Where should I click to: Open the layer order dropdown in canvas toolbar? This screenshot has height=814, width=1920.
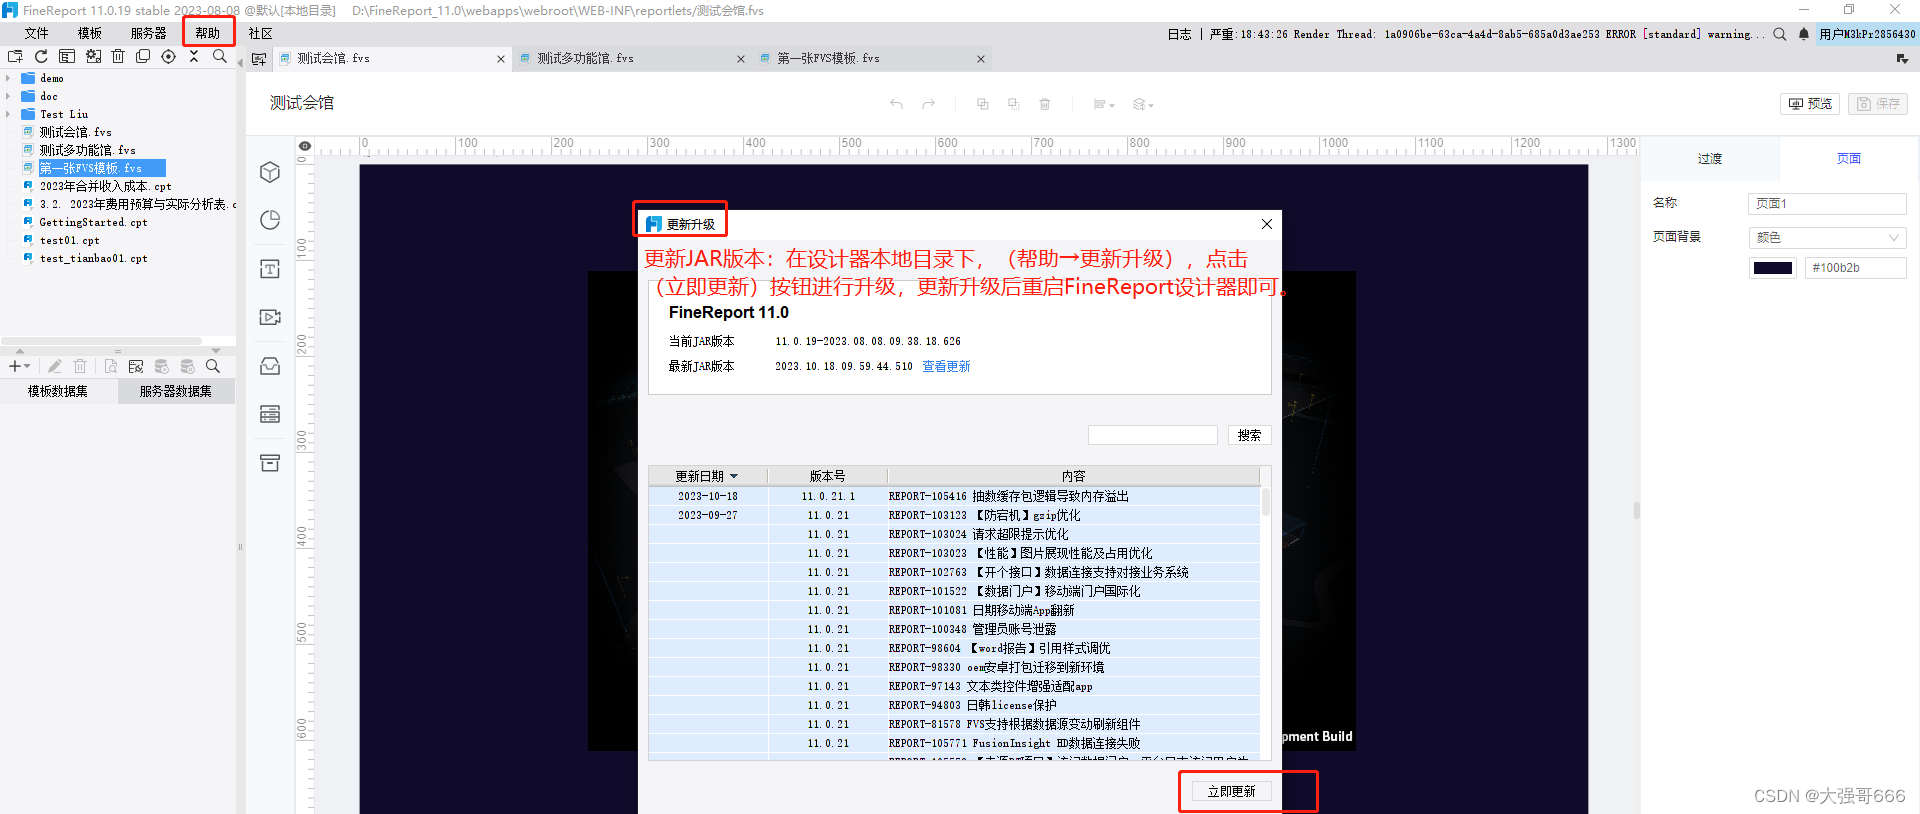[1143, 104]
